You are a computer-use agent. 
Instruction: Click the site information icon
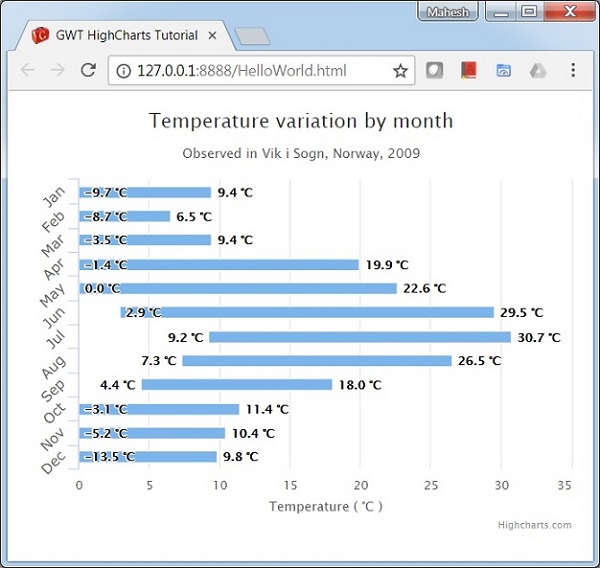coord(124,71)
